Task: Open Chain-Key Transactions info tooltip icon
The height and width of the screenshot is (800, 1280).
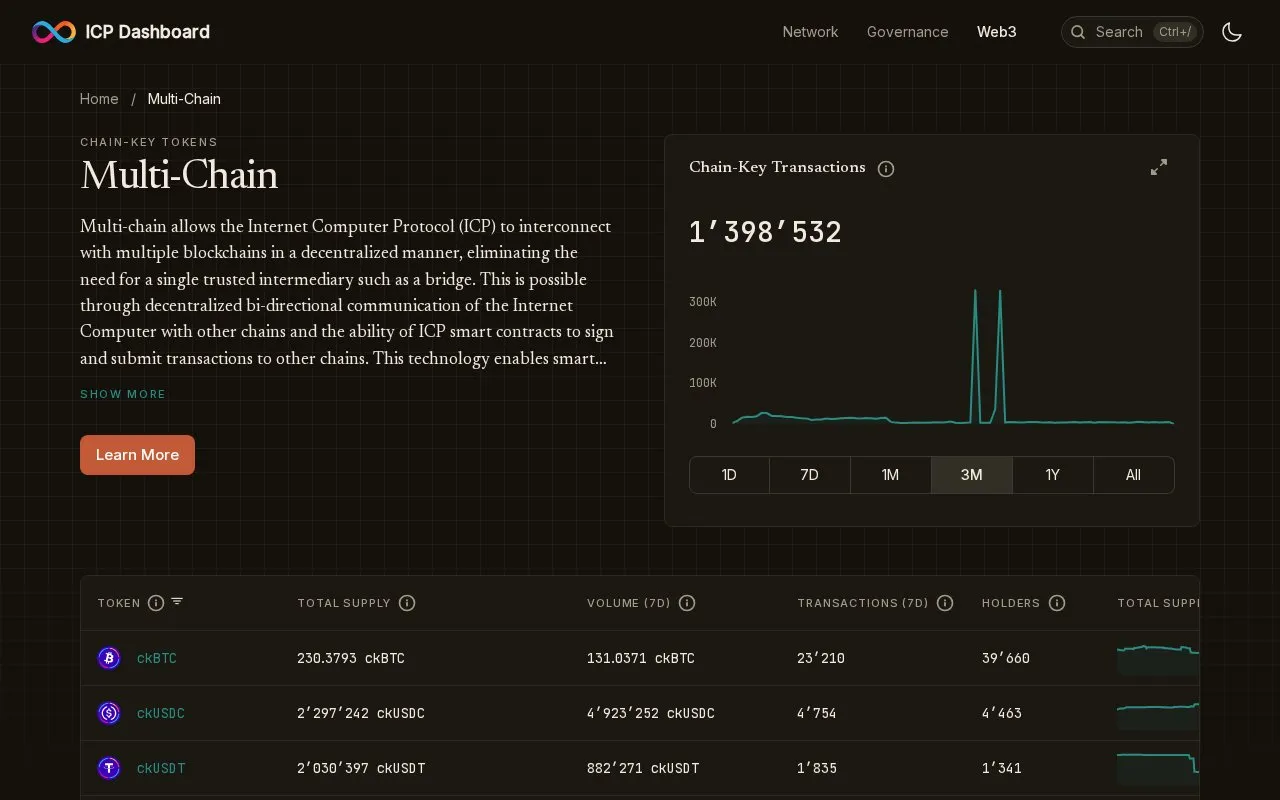Action: pos(886,168)
